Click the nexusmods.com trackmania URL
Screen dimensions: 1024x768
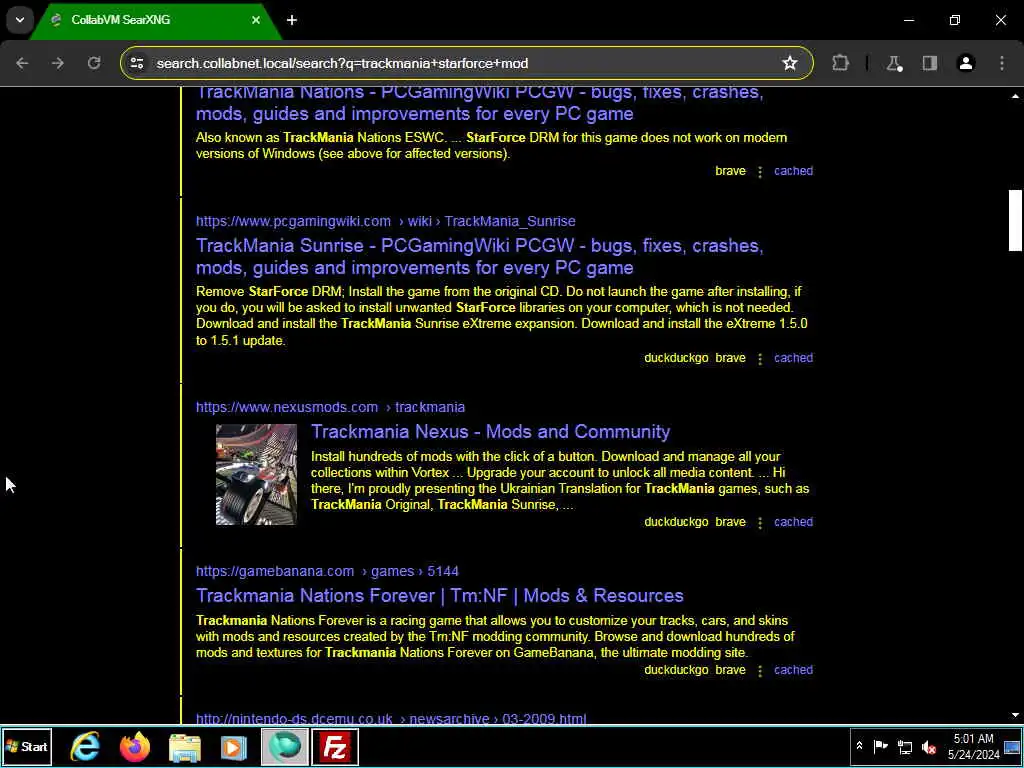click(x=330, y=408)
